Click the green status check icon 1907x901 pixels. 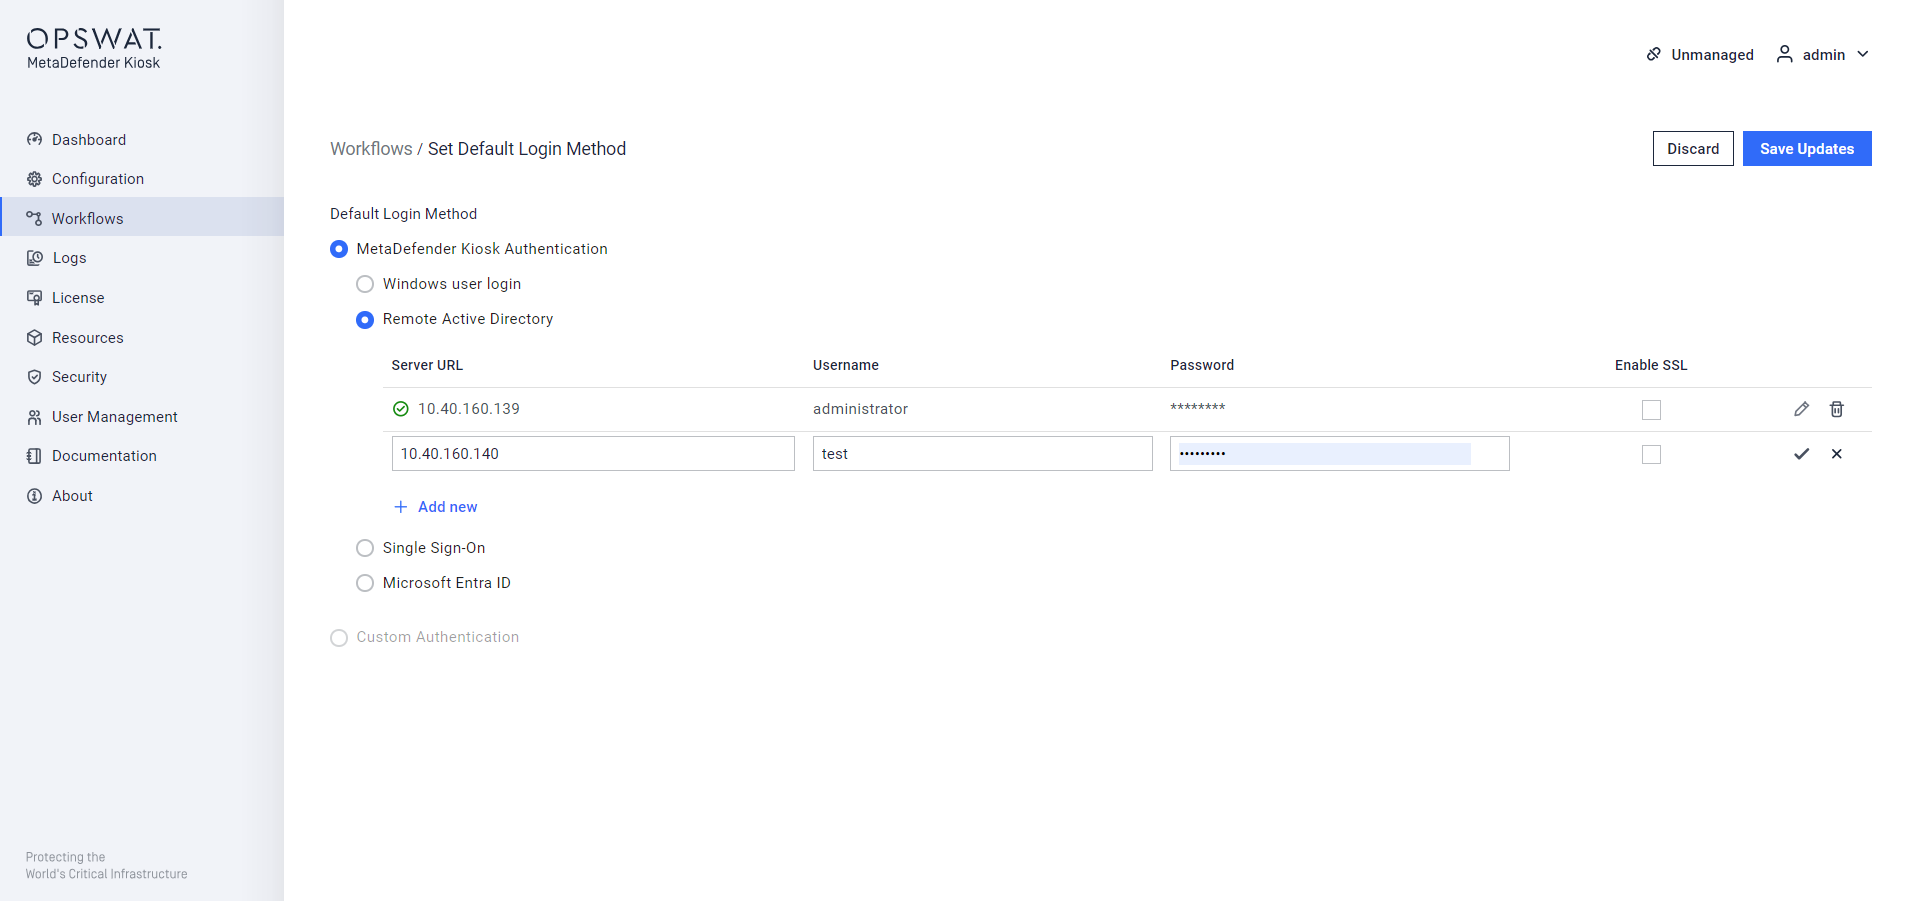401,409
